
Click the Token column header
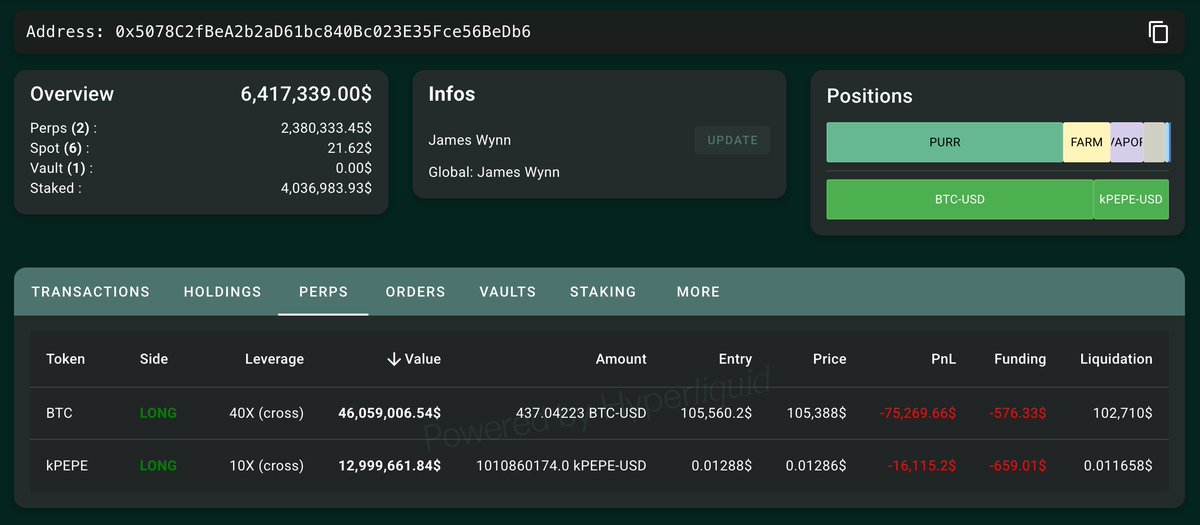click(x=65, y=359)
